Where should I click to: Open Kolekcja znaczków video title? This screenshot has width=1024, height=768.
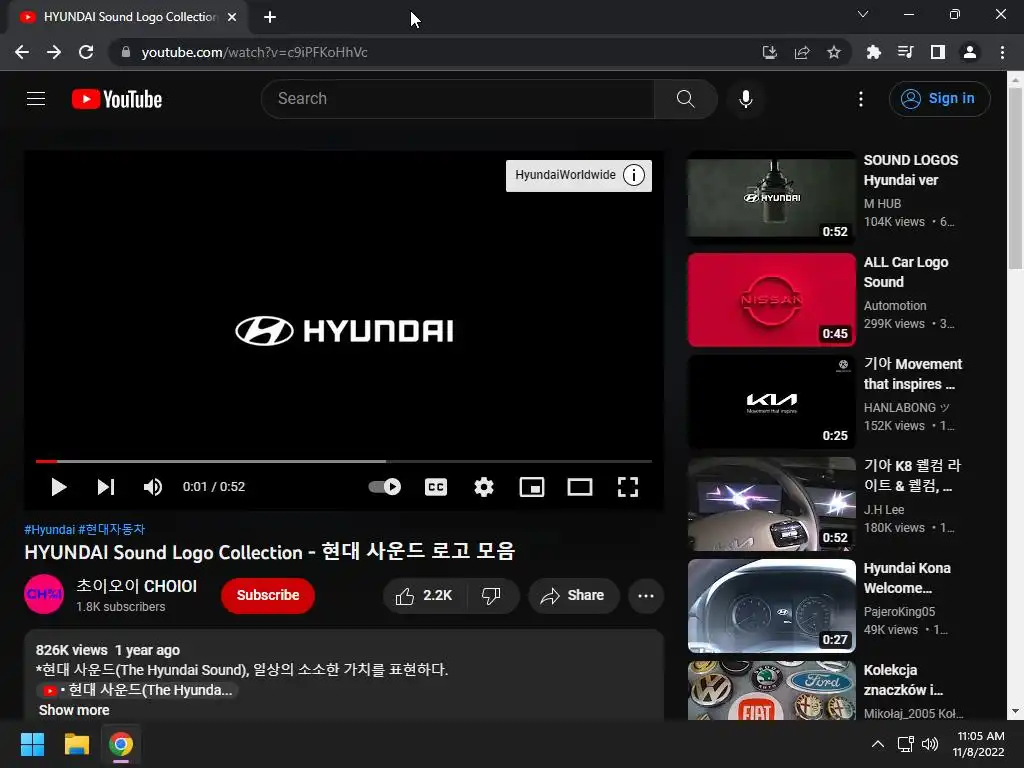point(903,680)
